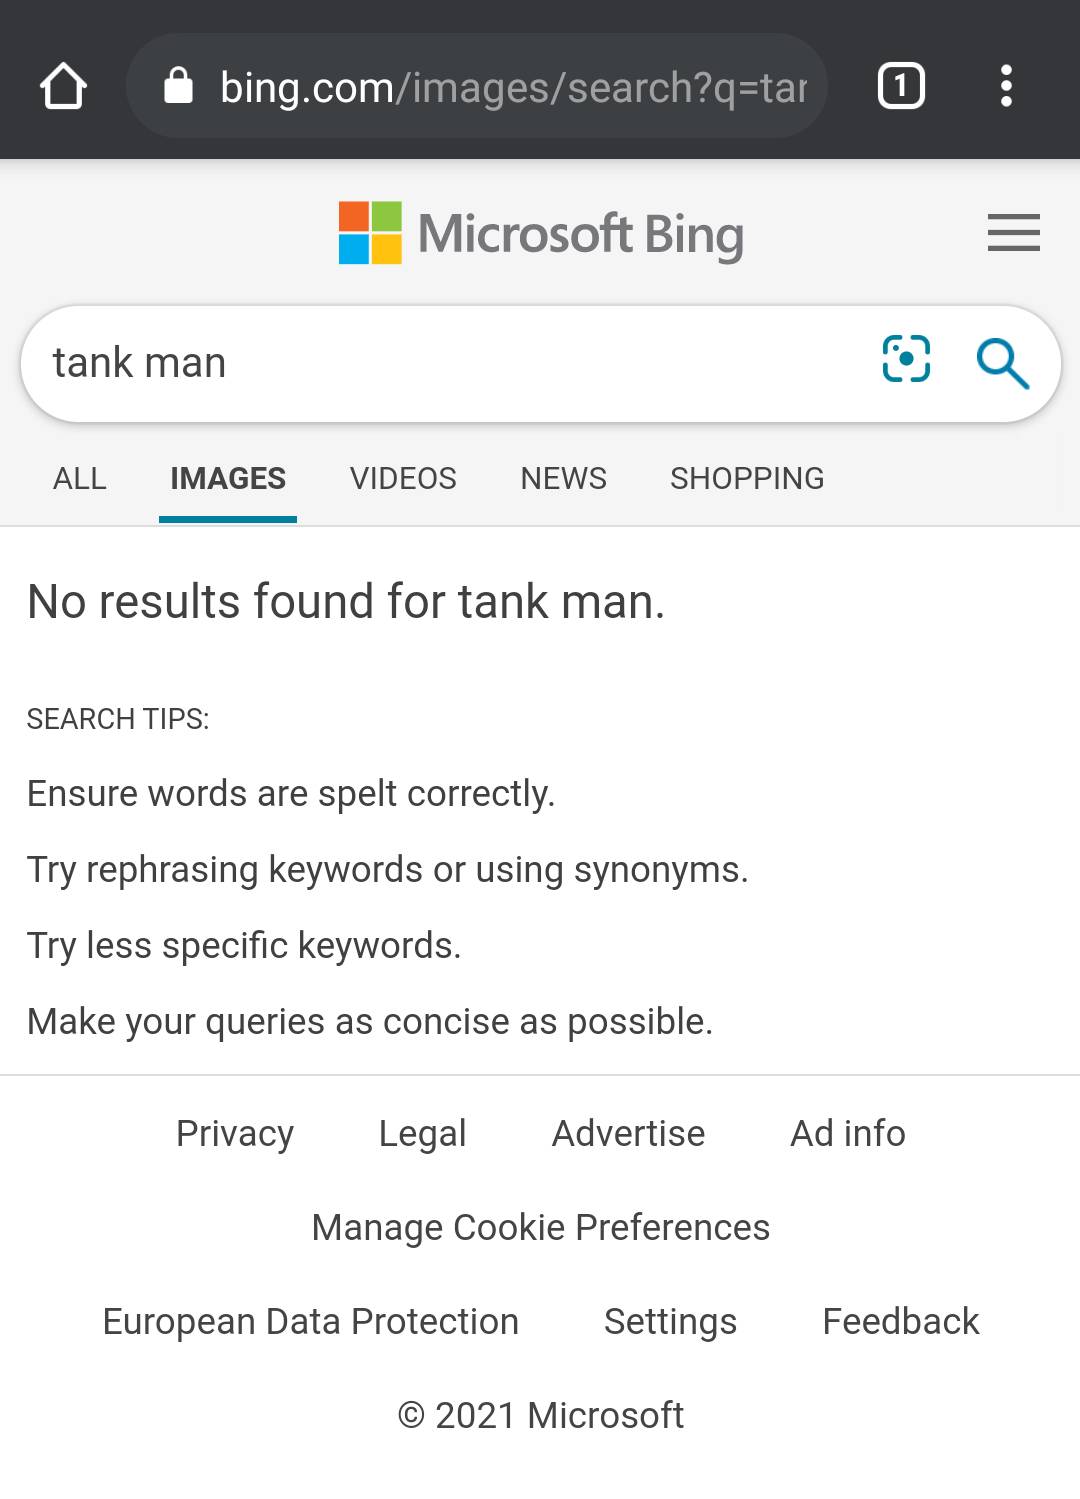Send Feedback via the footer link

(901, 1322)
